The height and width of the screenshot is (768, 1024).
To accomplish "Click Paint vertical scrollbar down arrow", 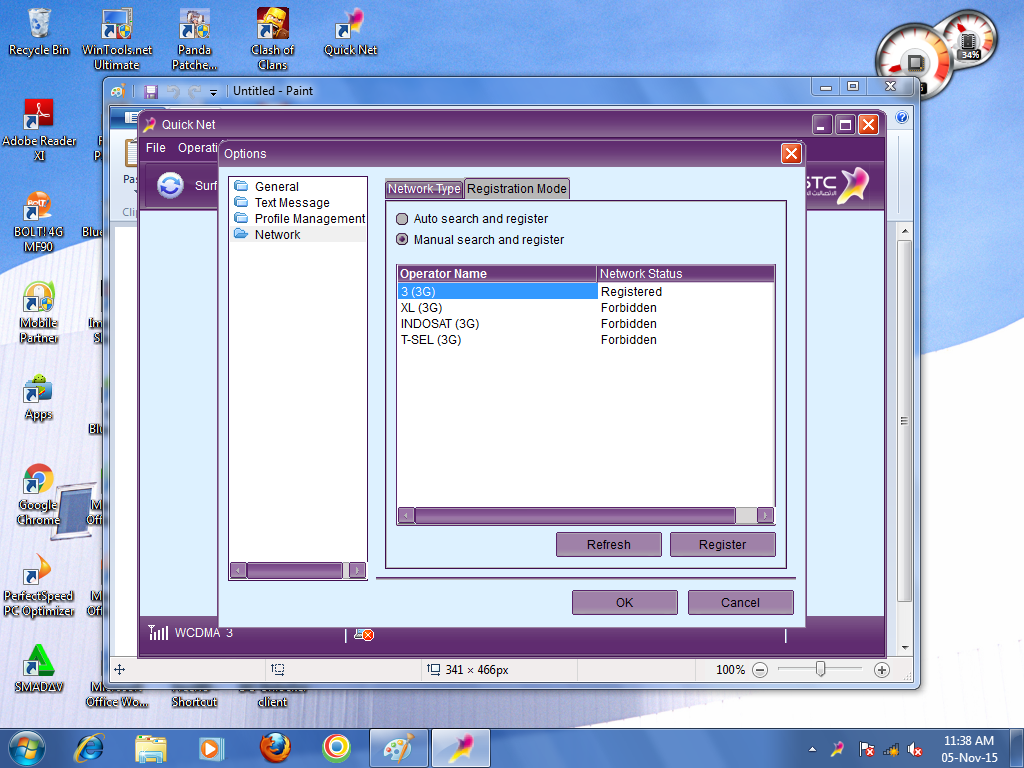I will point(904,647).
